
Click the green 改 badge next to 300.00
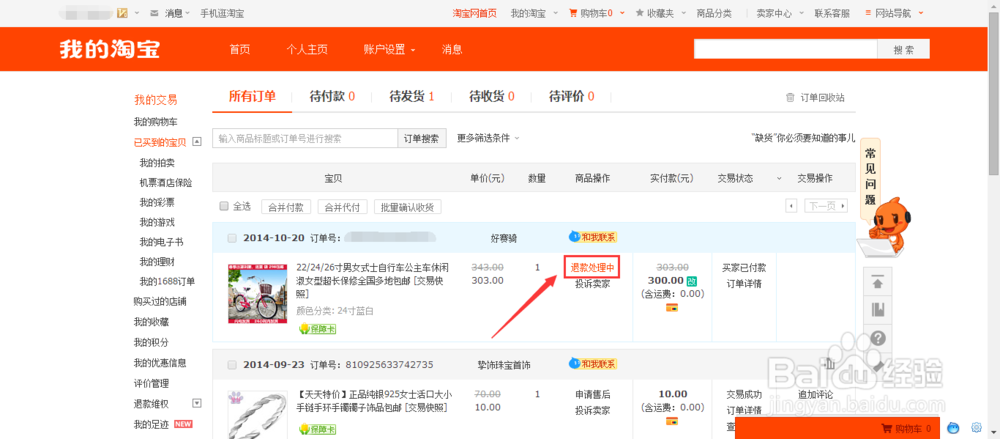[x=691, y=281]
